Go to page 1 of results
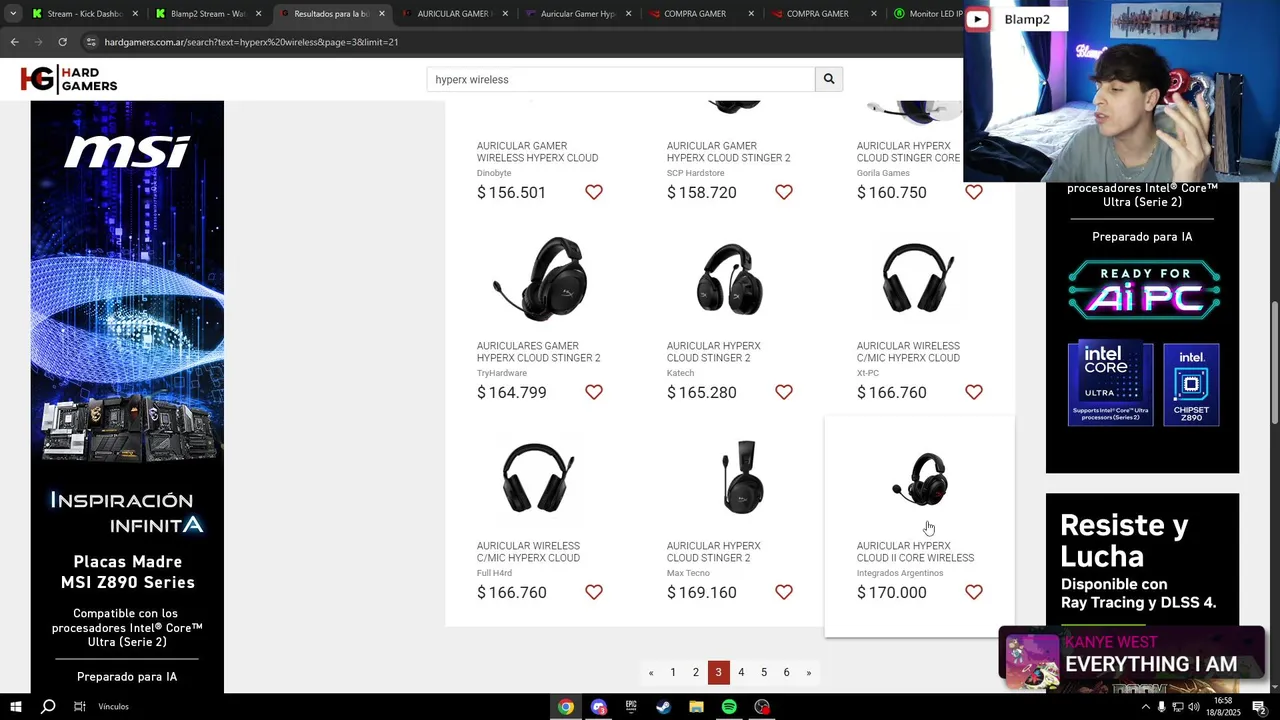Image resolution: width=1280 pixels, height=720 pixels. [673, 672]
